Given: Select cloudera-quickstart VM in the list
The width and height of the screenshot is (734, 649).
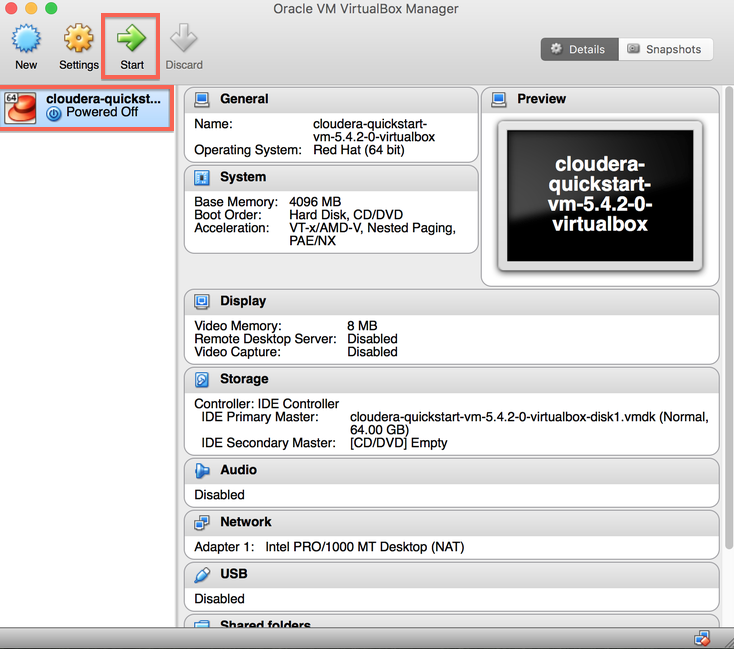Looking at the screenshot, I should point(87,107).
